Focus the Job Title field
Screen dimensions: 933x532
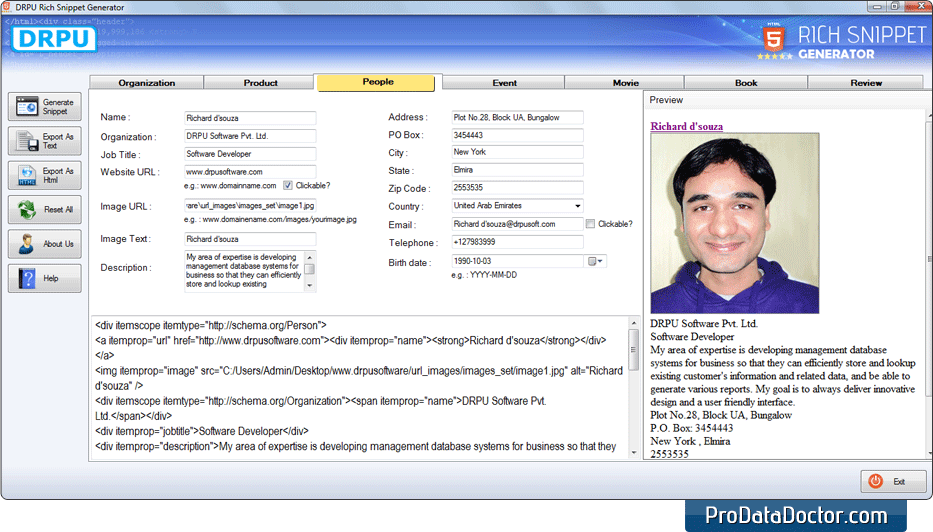pos(250,154)
